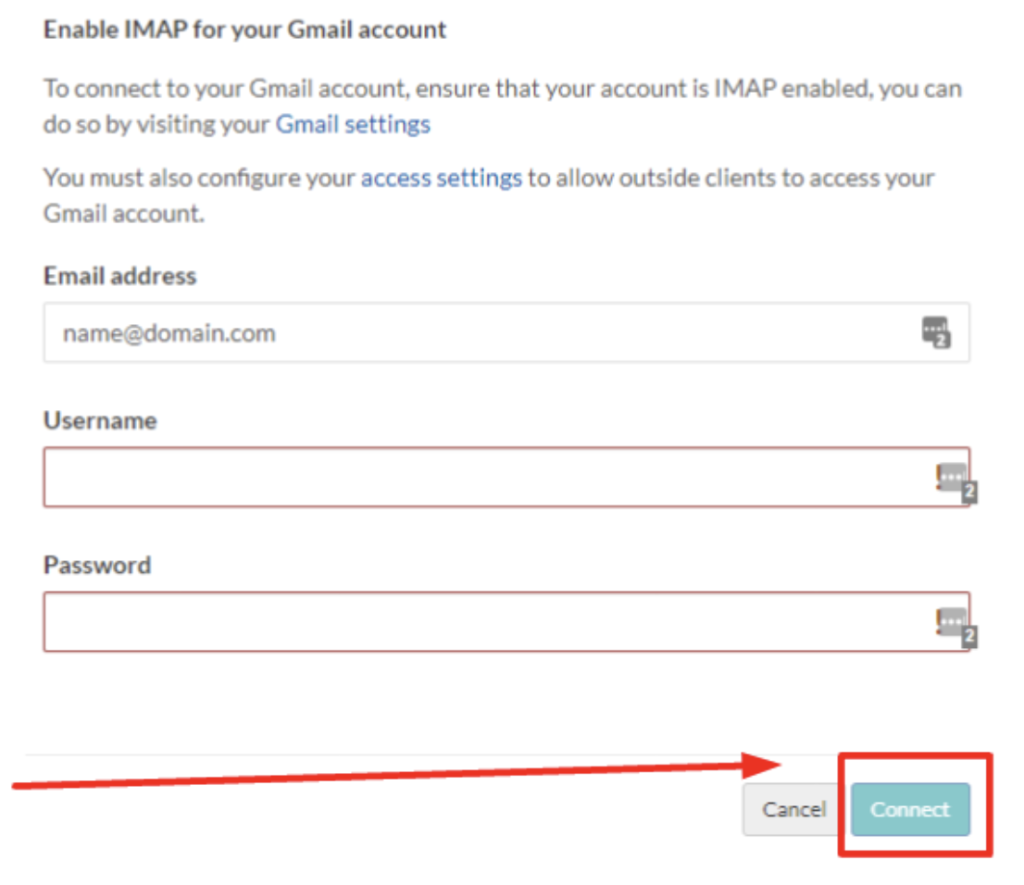Click the 'Email address' label
Screen dimensions: 1024x885
click(120, 276)
